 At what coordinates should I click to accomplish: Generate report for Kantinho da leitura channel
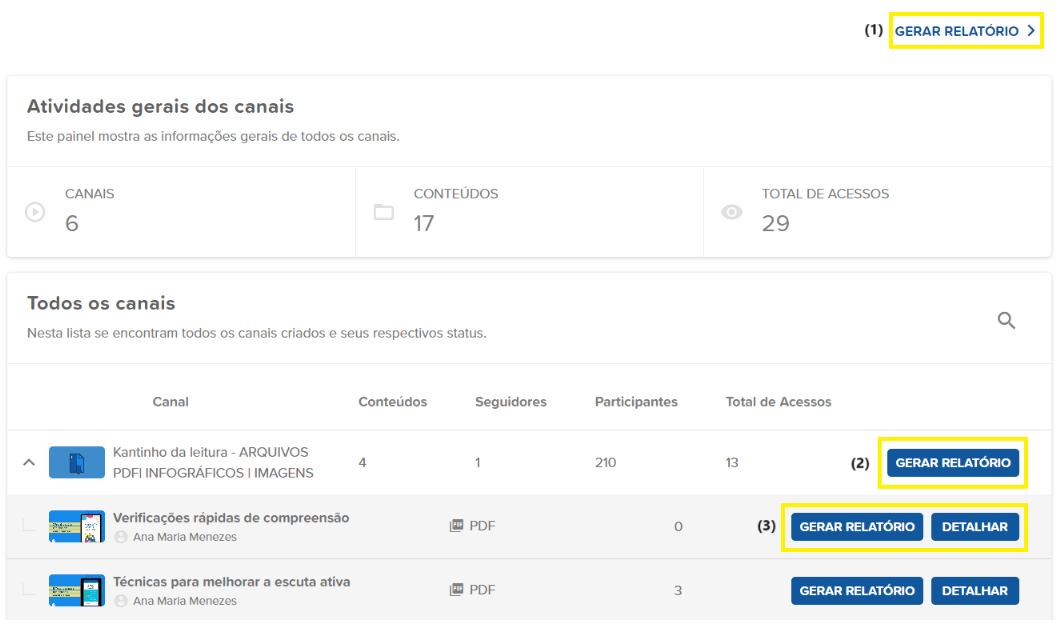(x=952, y=463)
